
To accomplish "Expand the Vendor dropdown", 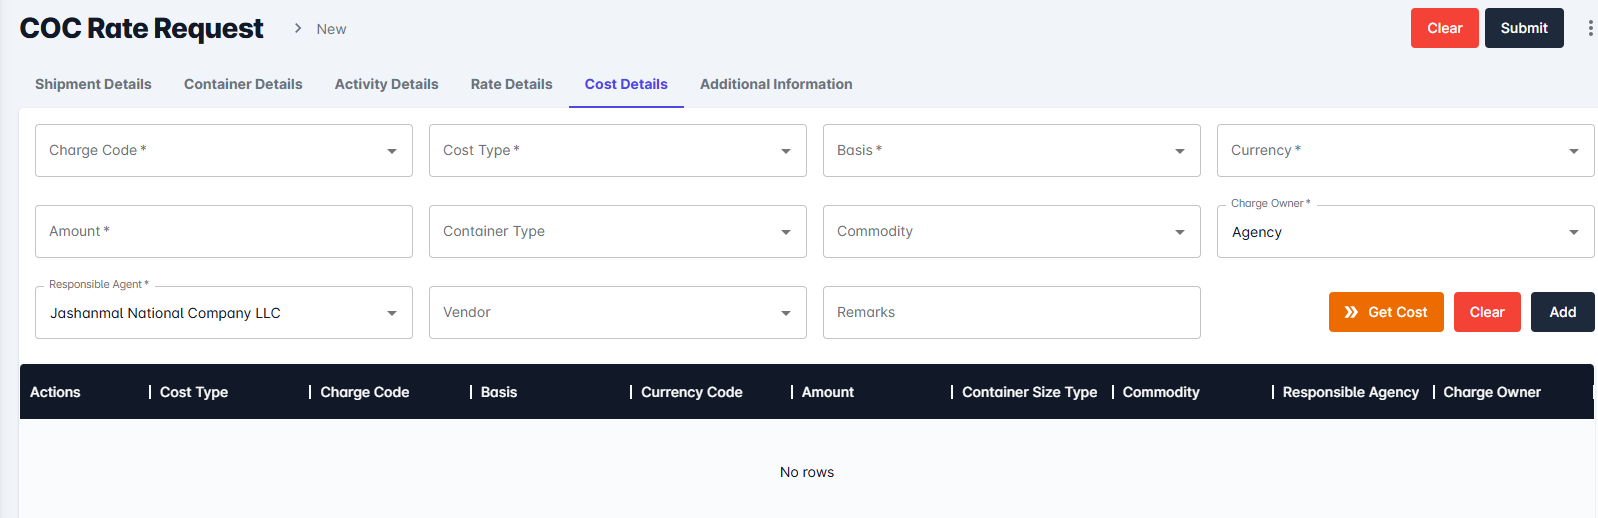I will [617, 313].
